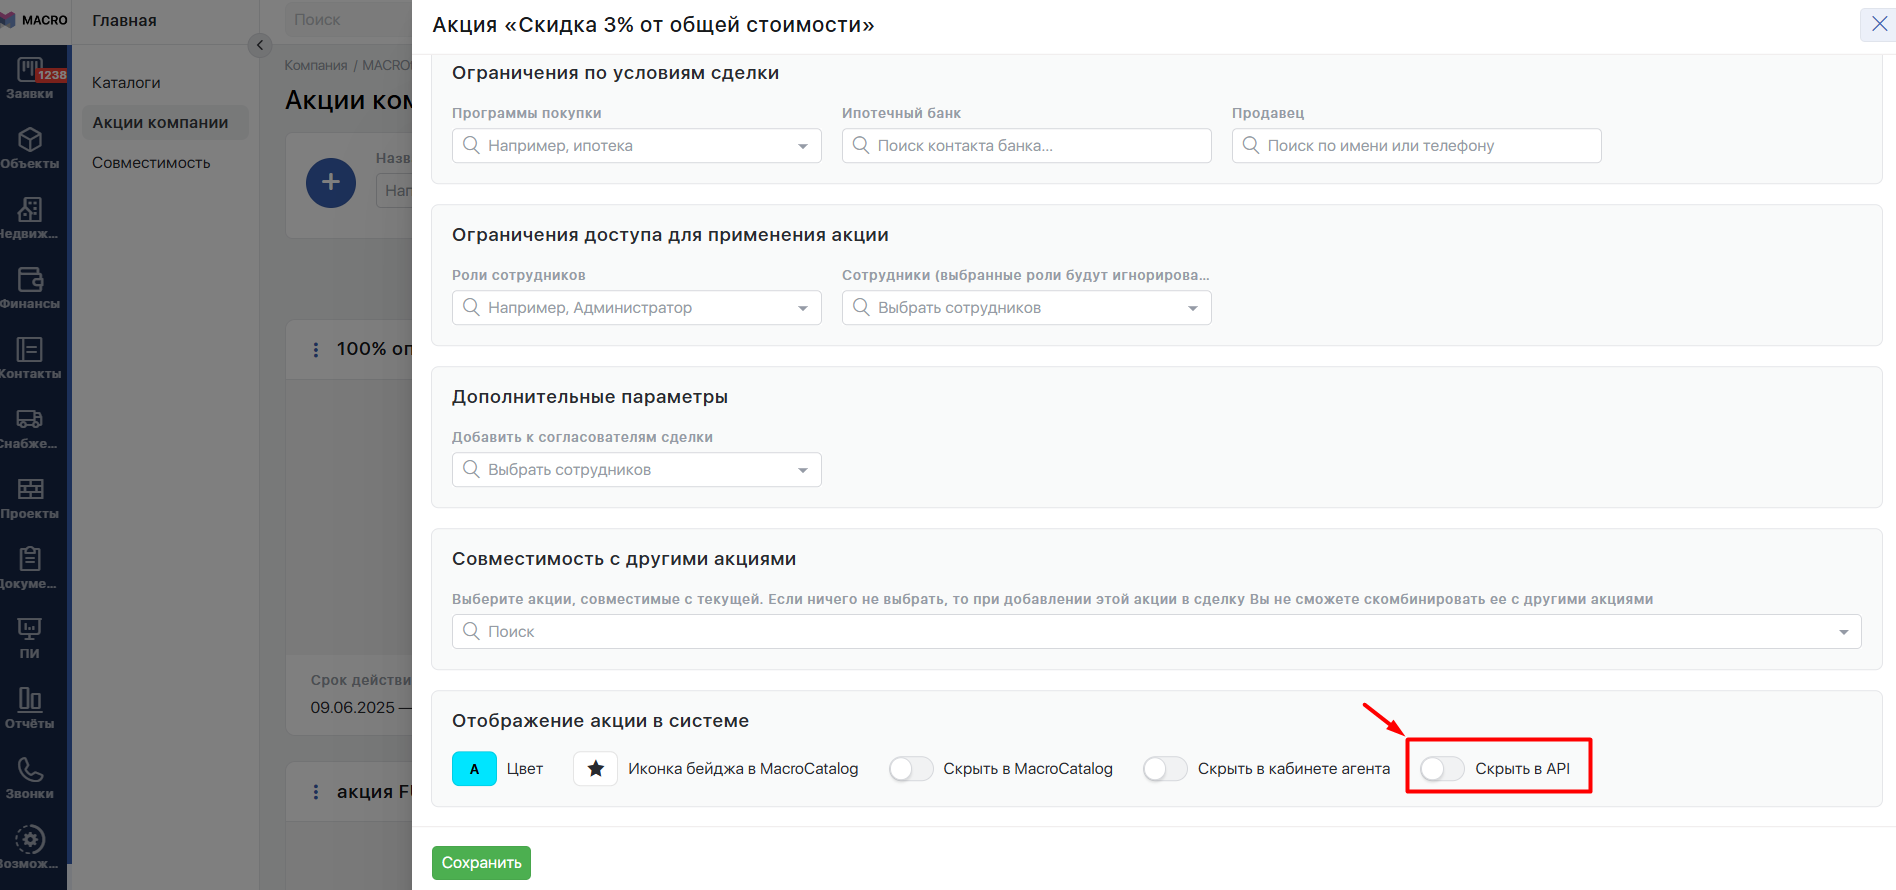The image size is (1896, 890).
Task: Enable Скрыть в кабинете агента switch
Action: [1164, 768]
